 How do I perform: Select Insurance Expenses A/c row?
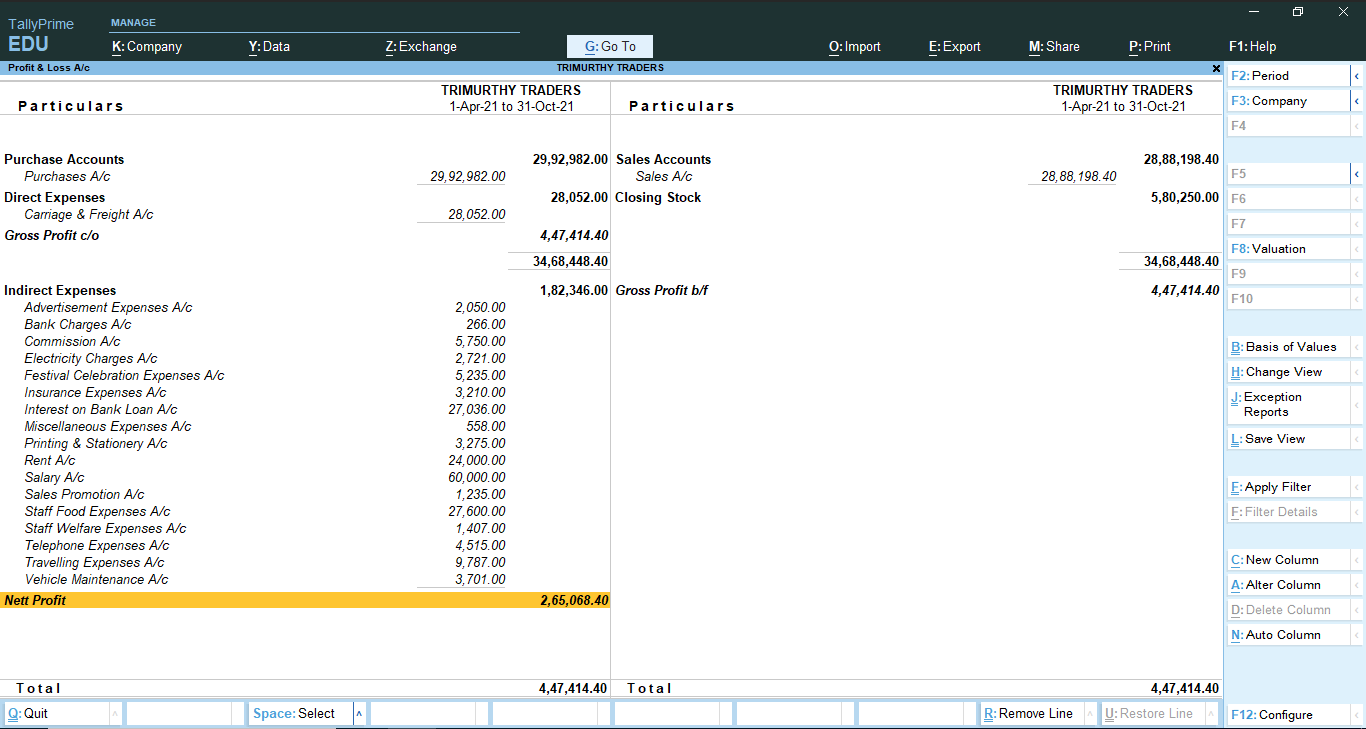[x=305, y=392]
